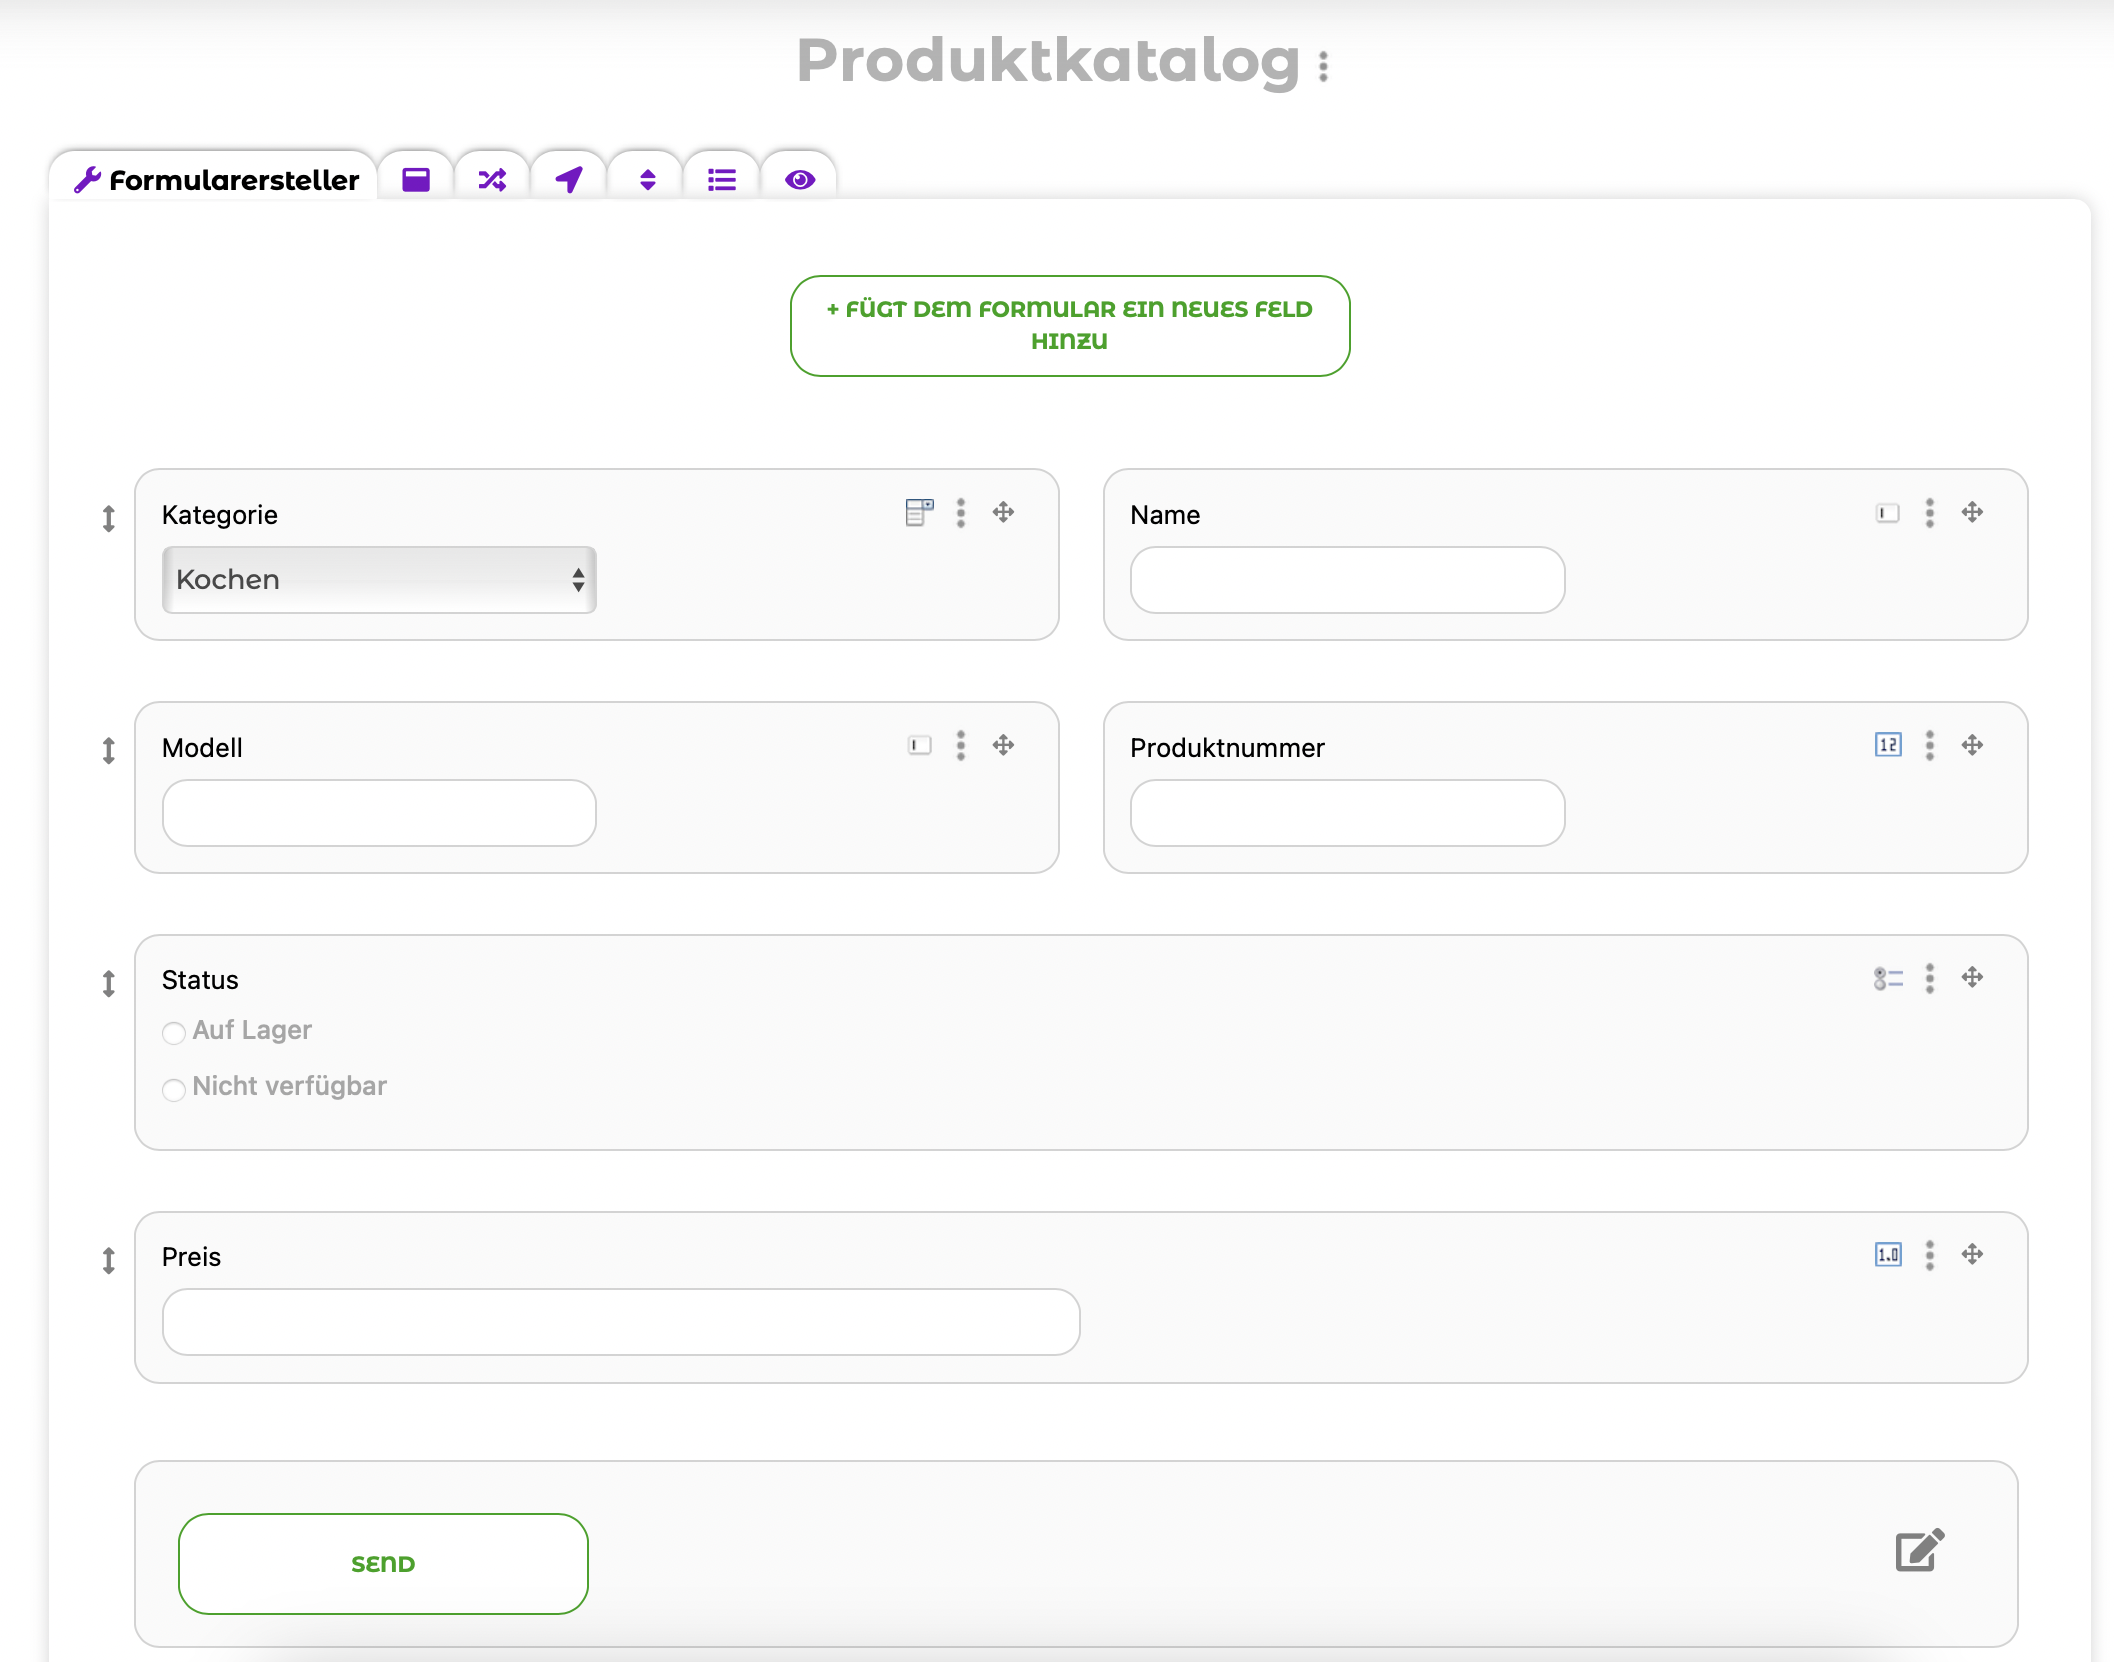Image resolution: width=2114 pixels, height=1662 pixels.
Task: Click the Status field move handle
Action: tap(1972, 978)
